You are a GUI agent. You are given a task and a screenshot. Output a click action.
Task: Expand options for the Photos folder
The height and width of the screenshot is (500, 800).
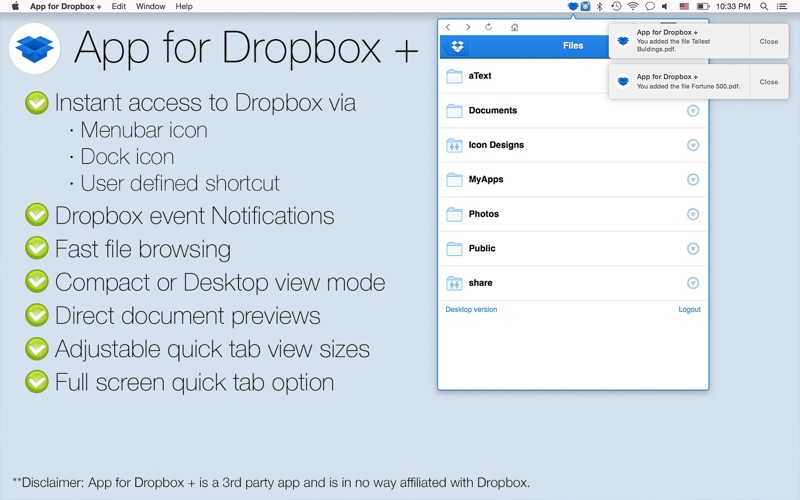pyautogui.click(x=693, y=214)
